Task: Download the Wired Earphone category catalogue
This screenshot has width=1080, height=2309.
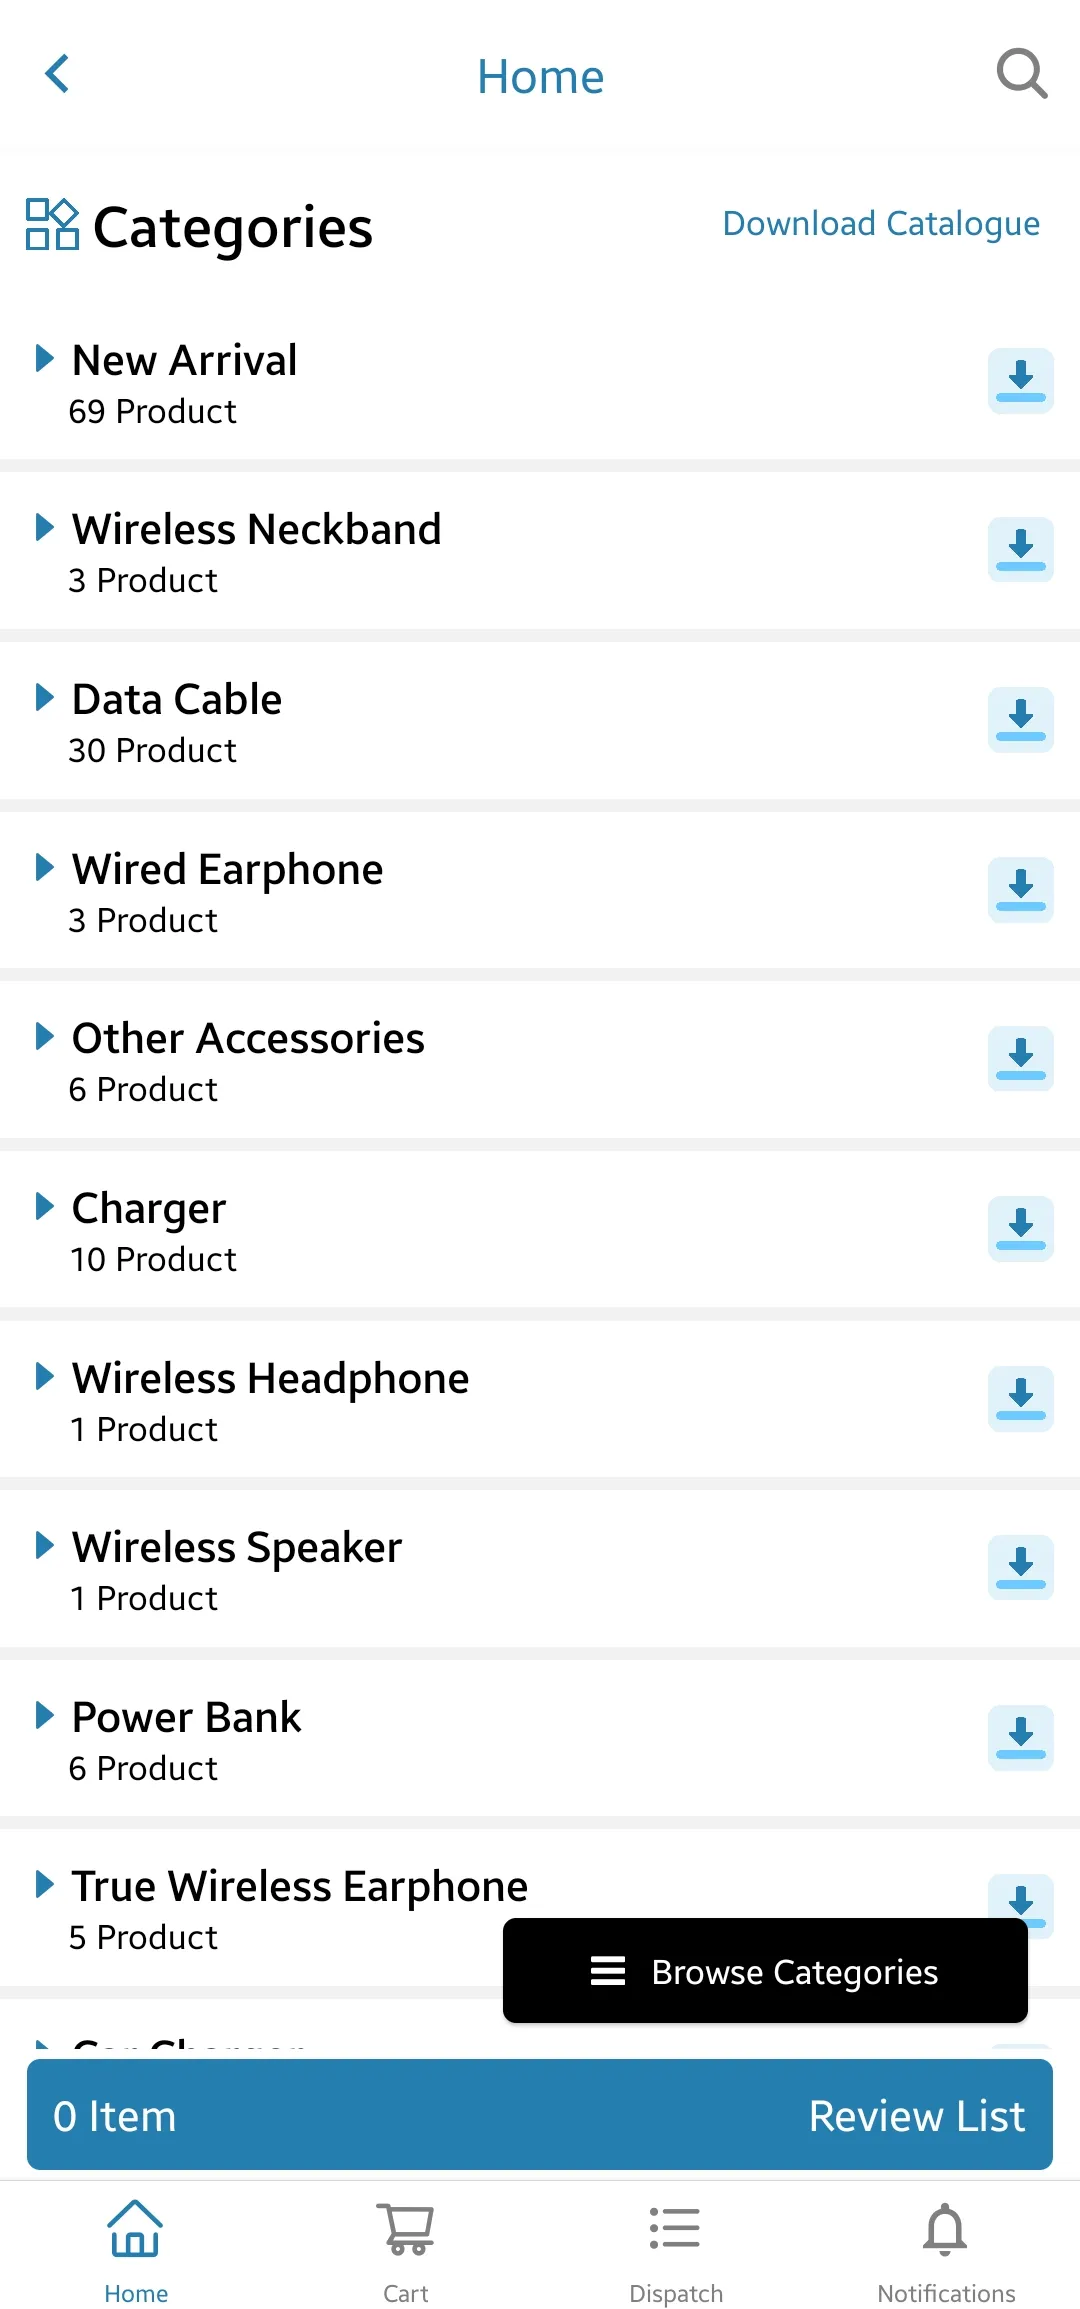Action: tap(1021, 890)
